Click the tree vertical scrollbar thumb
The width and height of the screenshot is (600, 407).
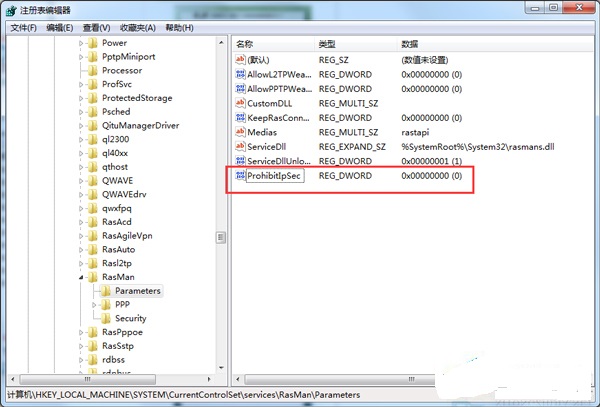221,237
